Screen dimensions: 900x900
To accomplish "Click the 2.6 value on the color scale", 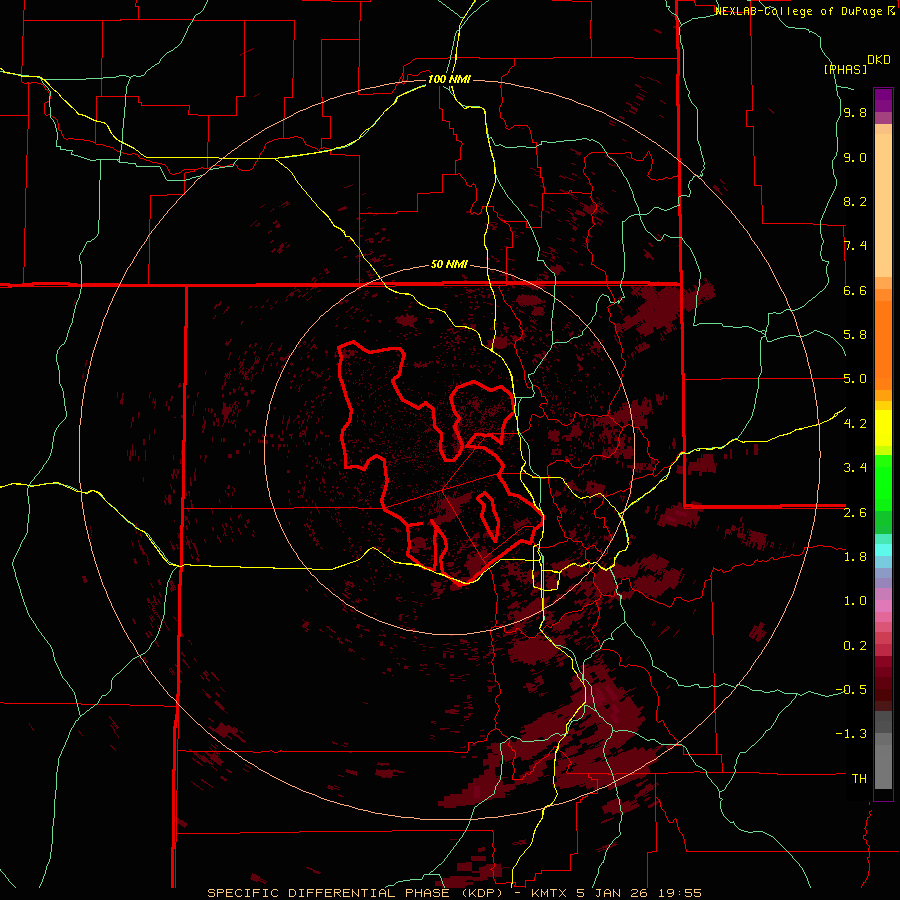I will click(855, 513).
